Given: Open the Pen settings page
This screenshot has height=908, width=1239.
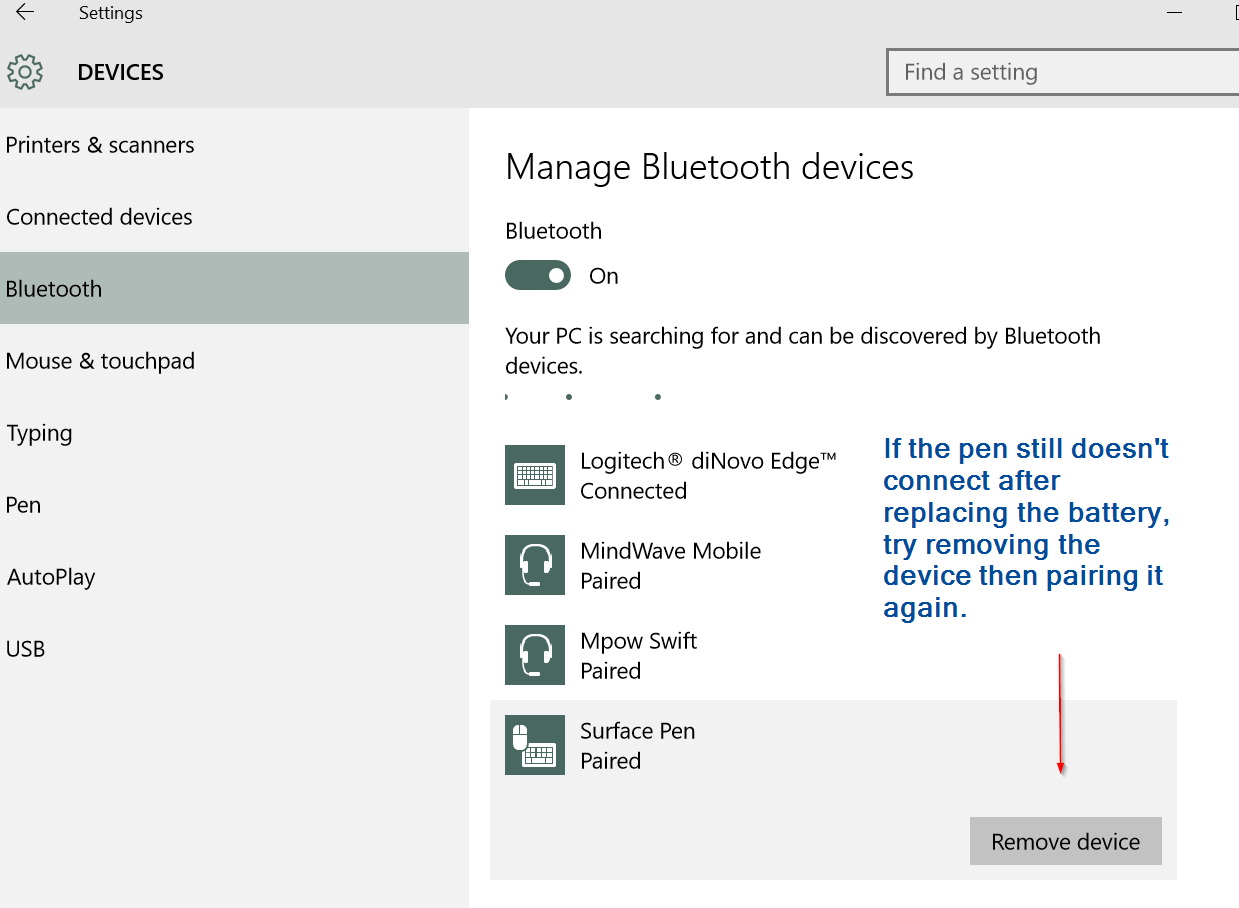Looking at the screenshot, I should pos(24,505).
